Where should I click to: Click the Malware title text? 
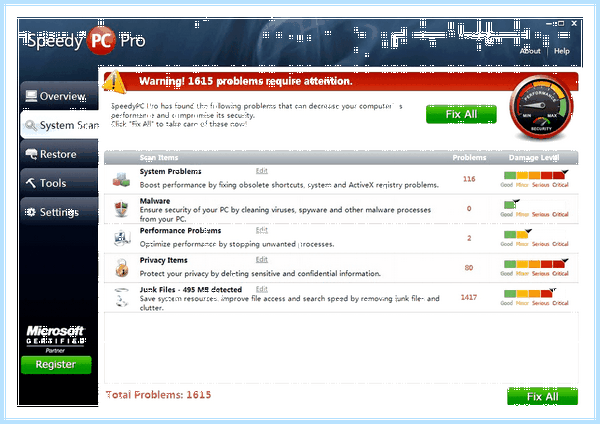point(155,201)
